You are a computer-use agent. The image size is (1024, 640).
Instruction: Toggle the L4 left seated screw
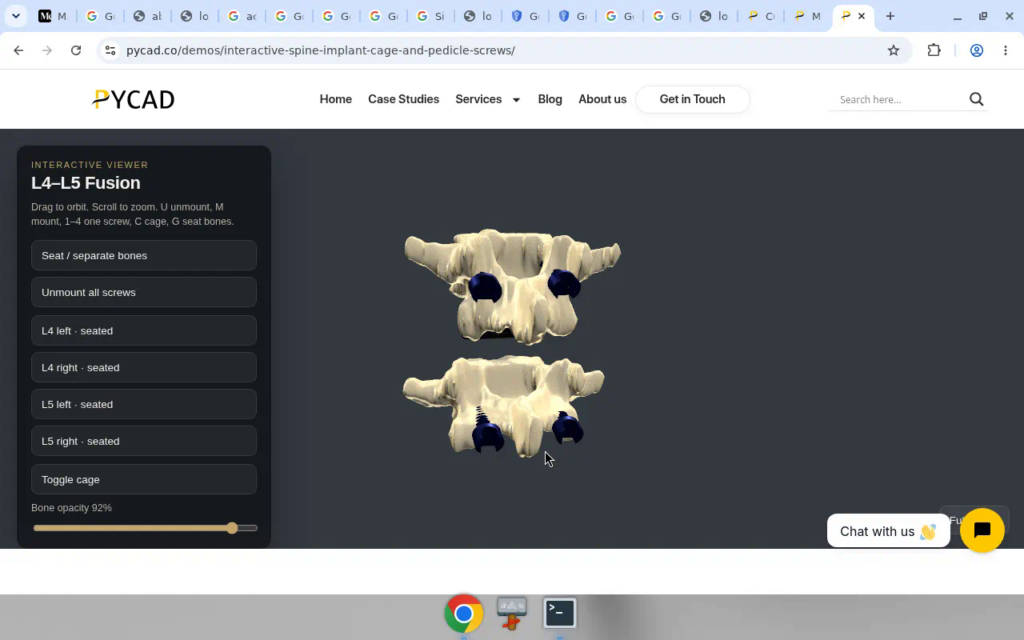click(x=144, y=330)
